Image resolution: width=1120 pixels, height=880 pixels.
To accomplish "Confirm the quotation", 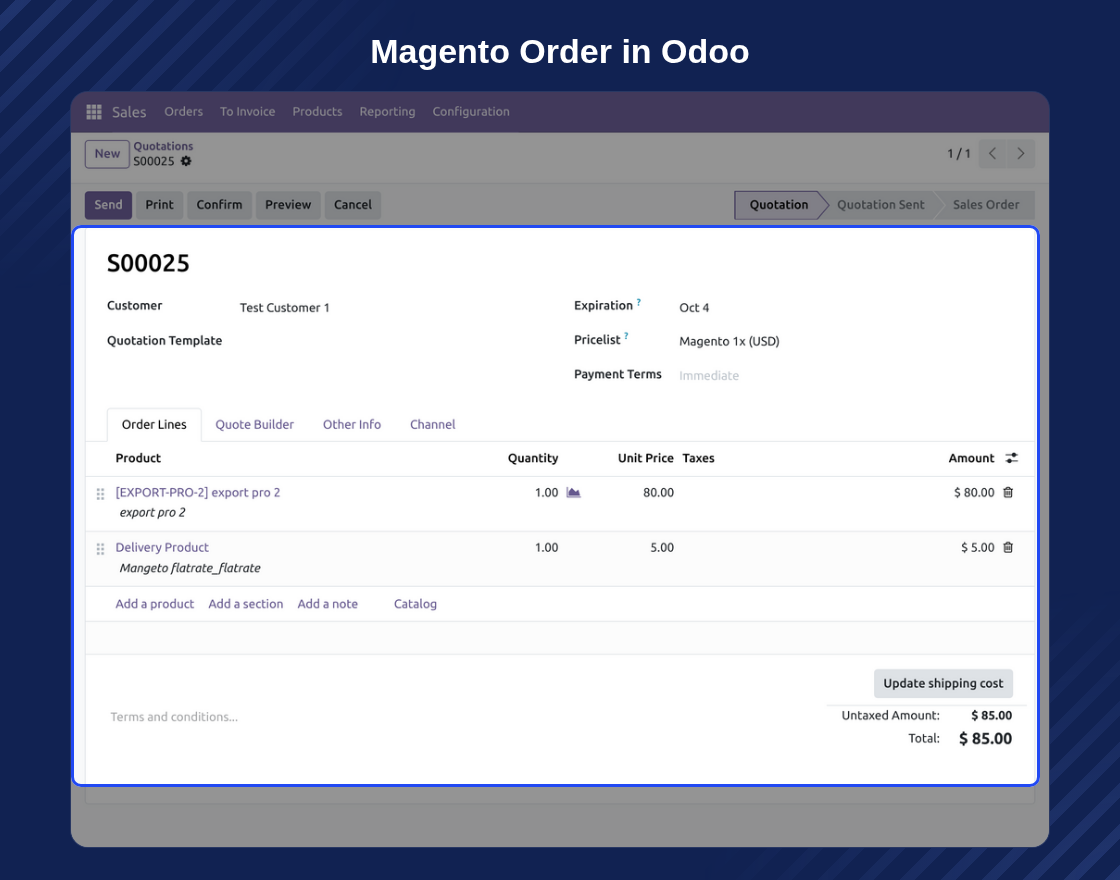I will click(x=219, y=205).
